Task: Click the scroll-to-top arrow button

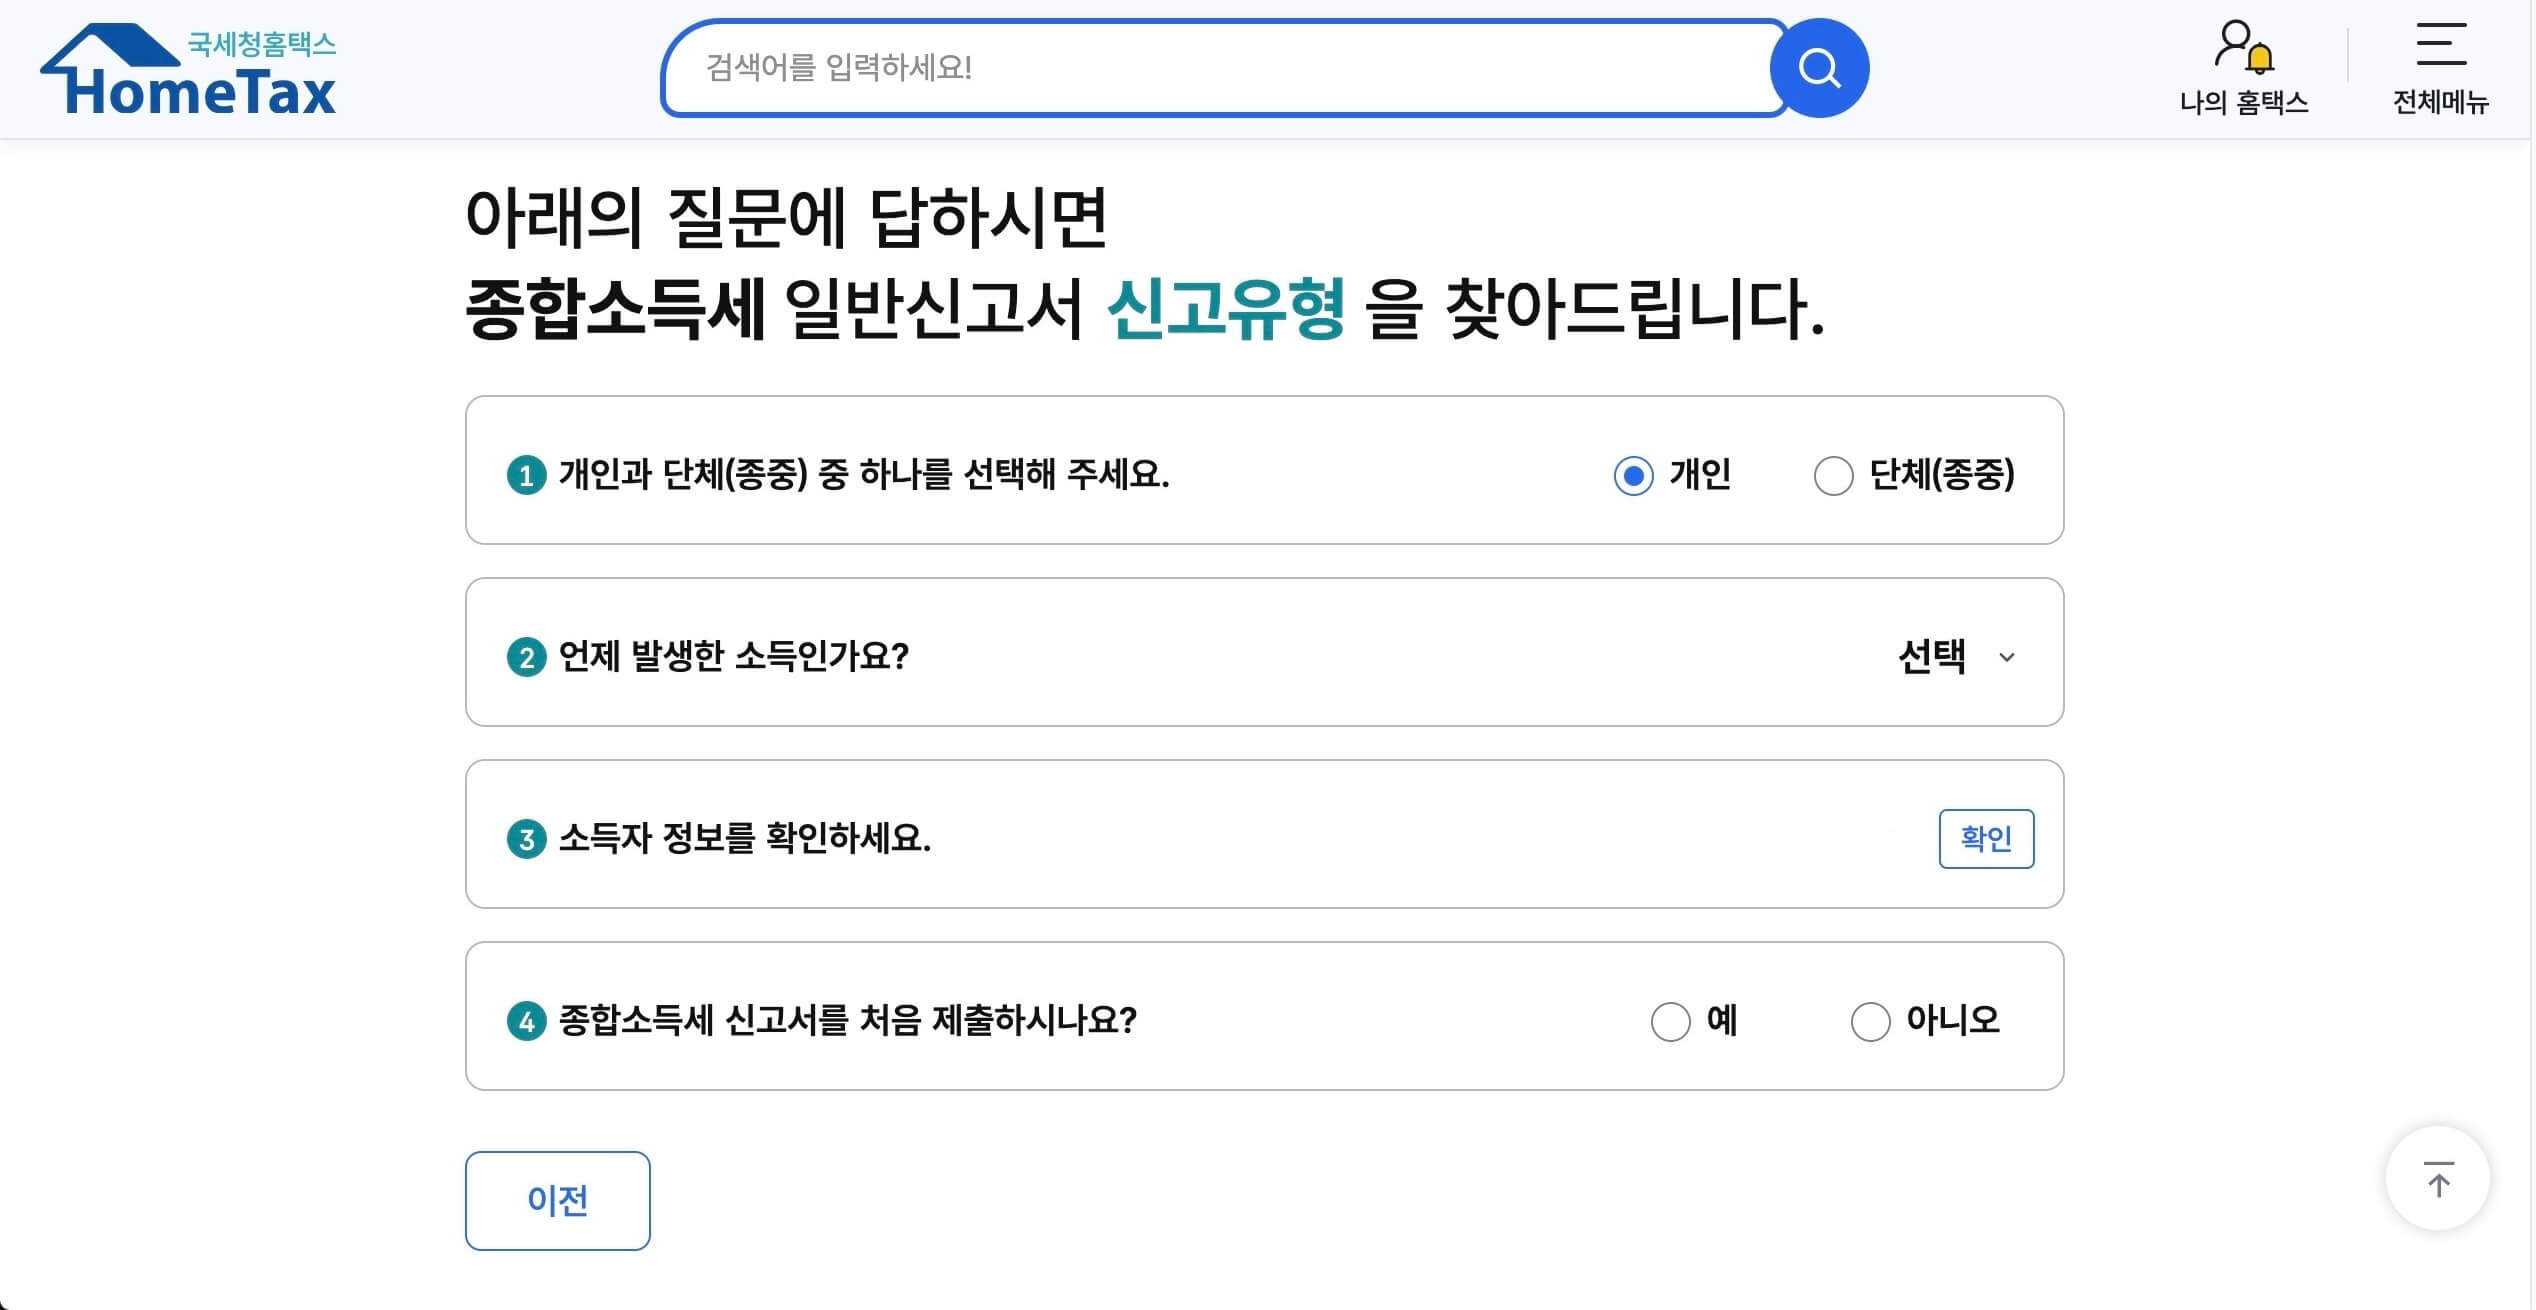Action: click(2438, 1179)
